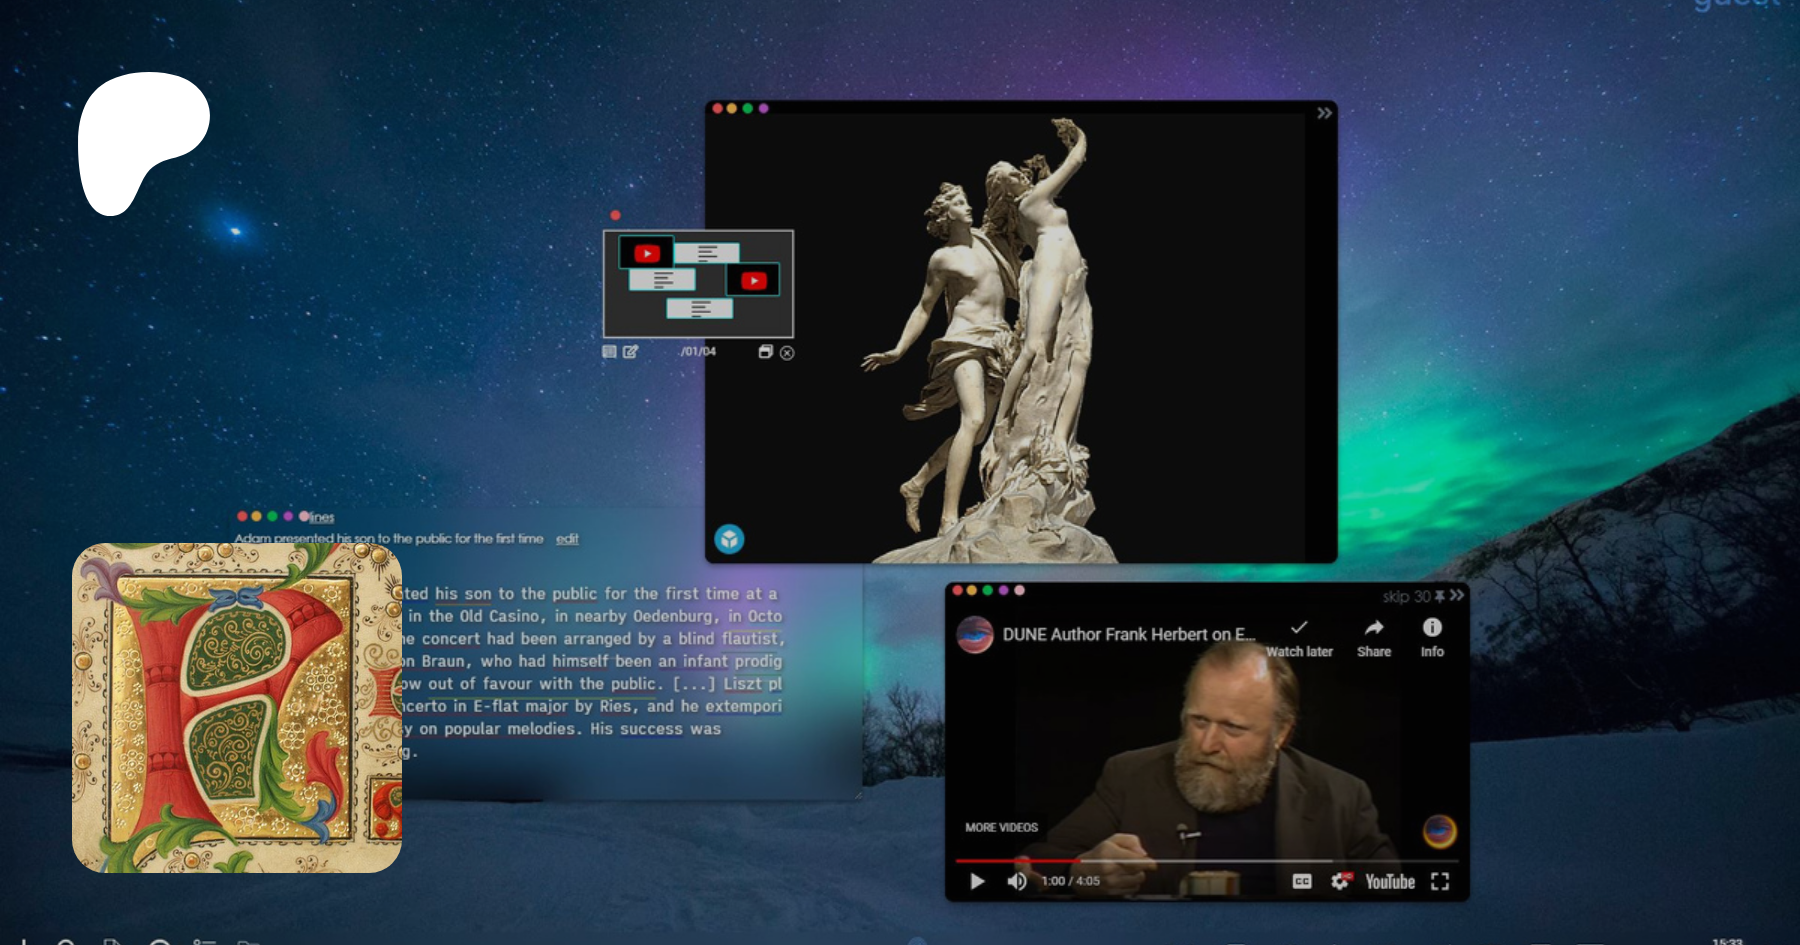Open video Info icon

click(x=1432, y=628)
